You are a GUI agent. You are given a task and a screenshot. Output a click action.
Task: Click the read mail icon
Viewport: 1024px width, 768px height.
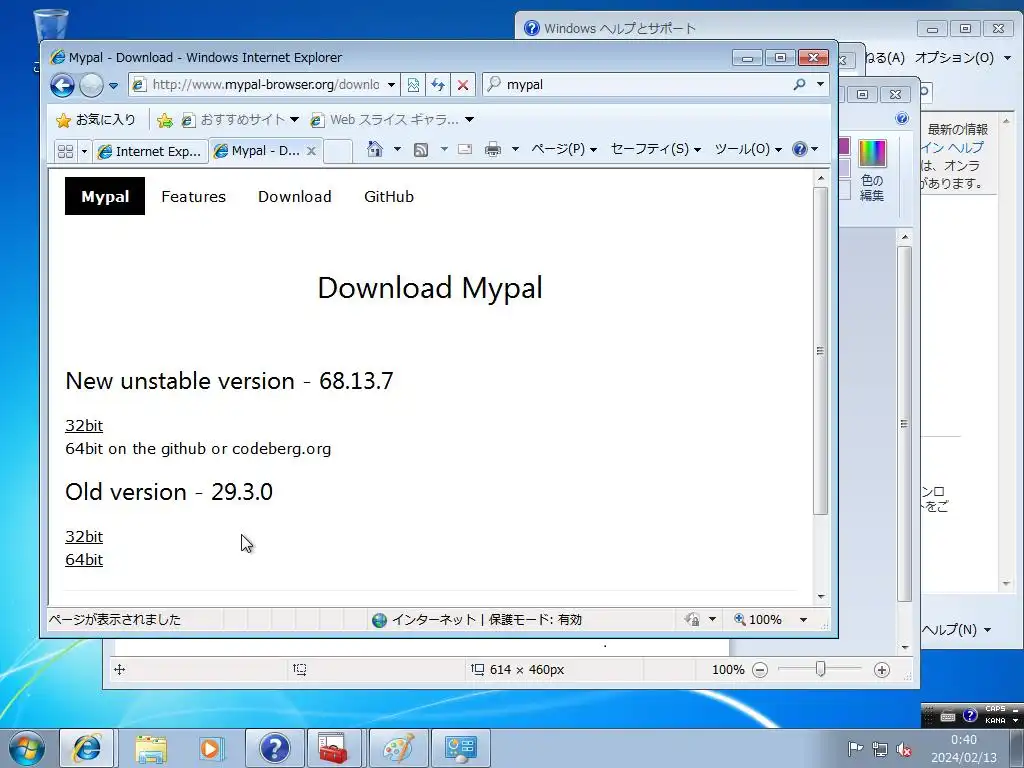pos(465,150)
